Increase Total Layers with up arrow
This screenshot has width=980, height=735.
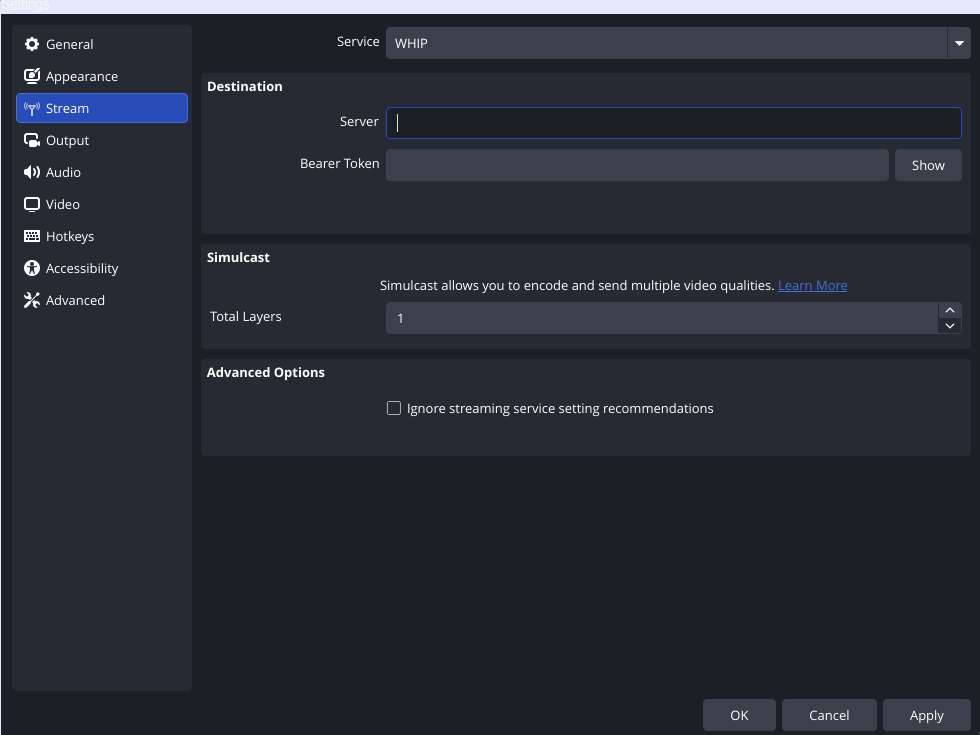coord(949,310)
